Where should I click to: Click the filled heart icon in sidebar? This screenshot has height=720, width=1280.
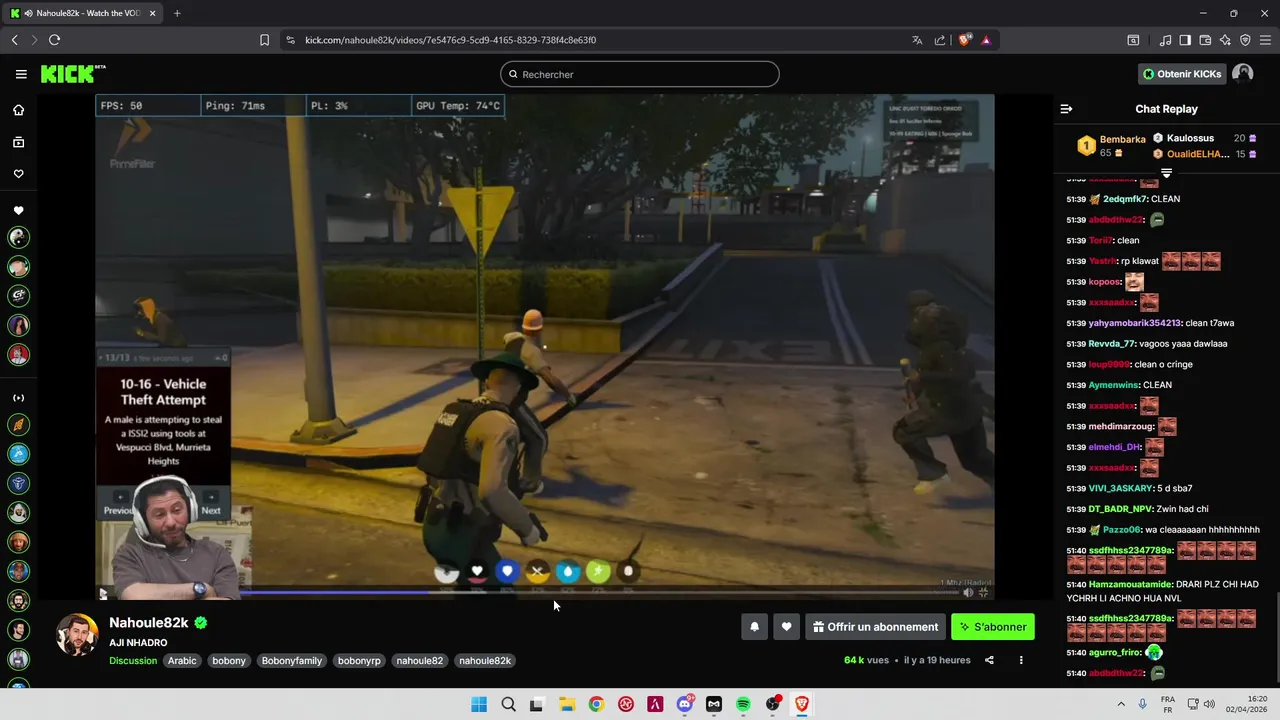18,211
